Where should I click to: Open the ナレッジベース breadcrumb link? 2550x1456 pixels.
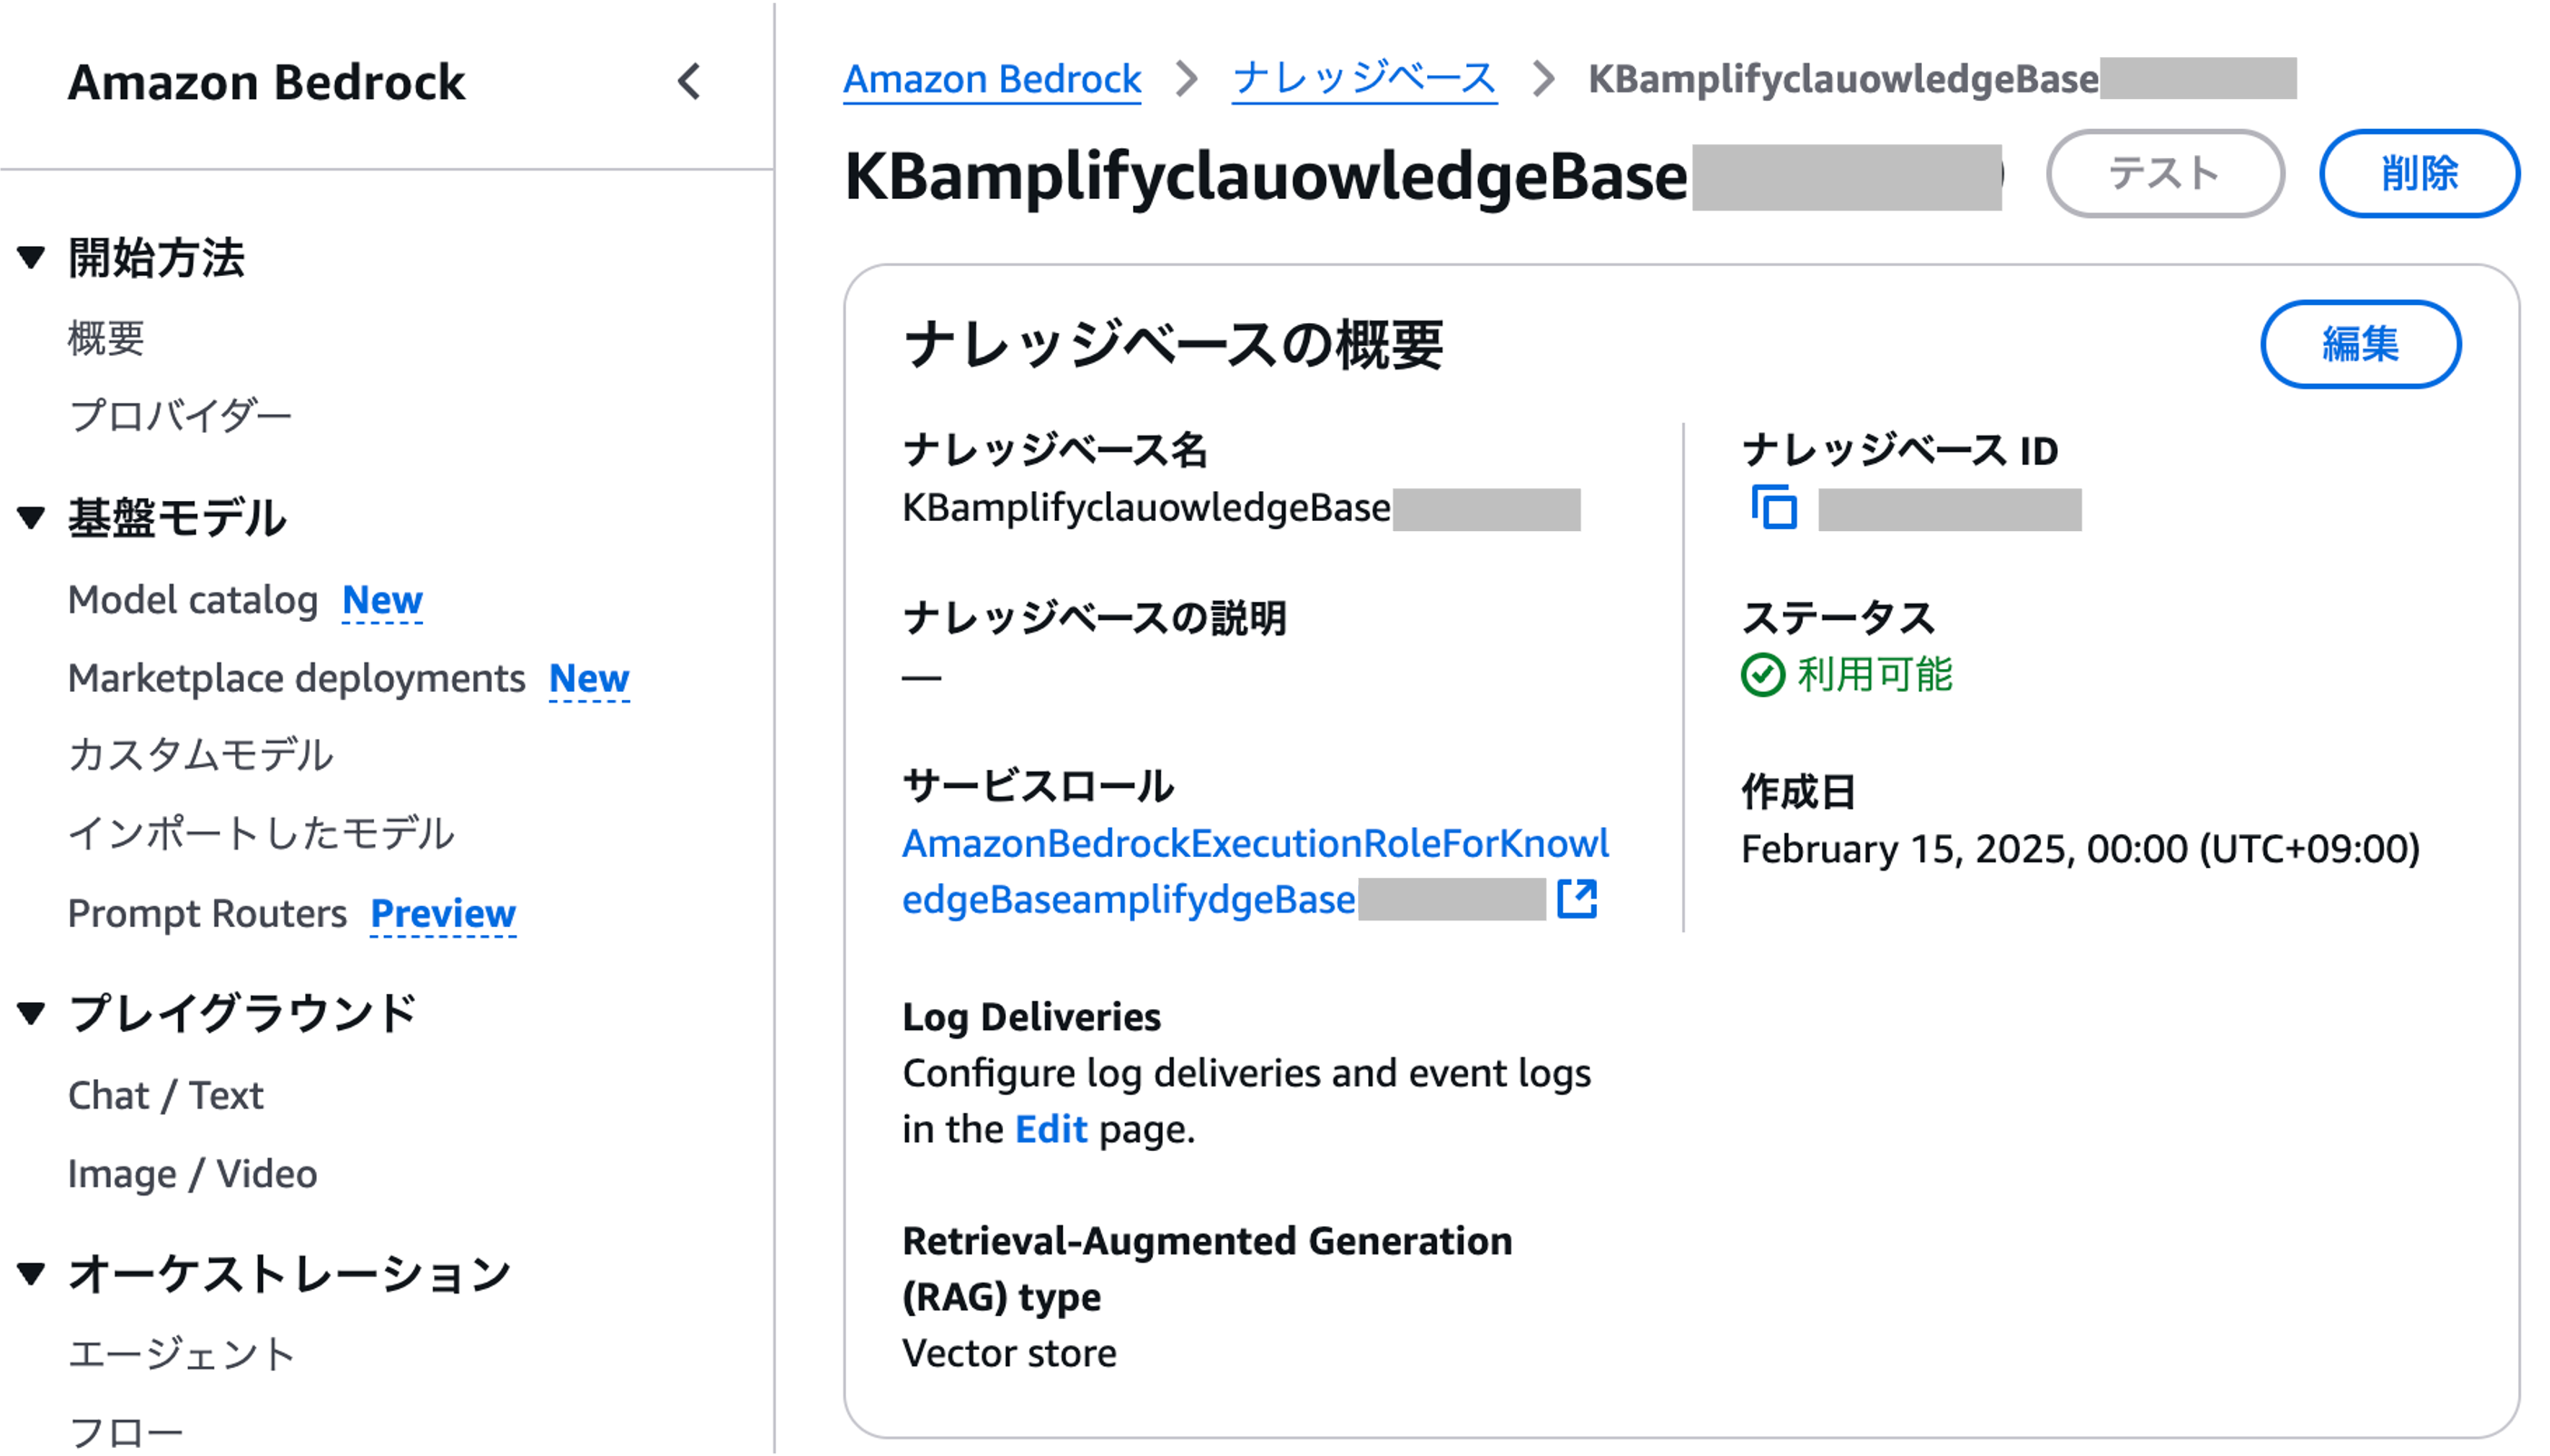(x=1364, y=79)
